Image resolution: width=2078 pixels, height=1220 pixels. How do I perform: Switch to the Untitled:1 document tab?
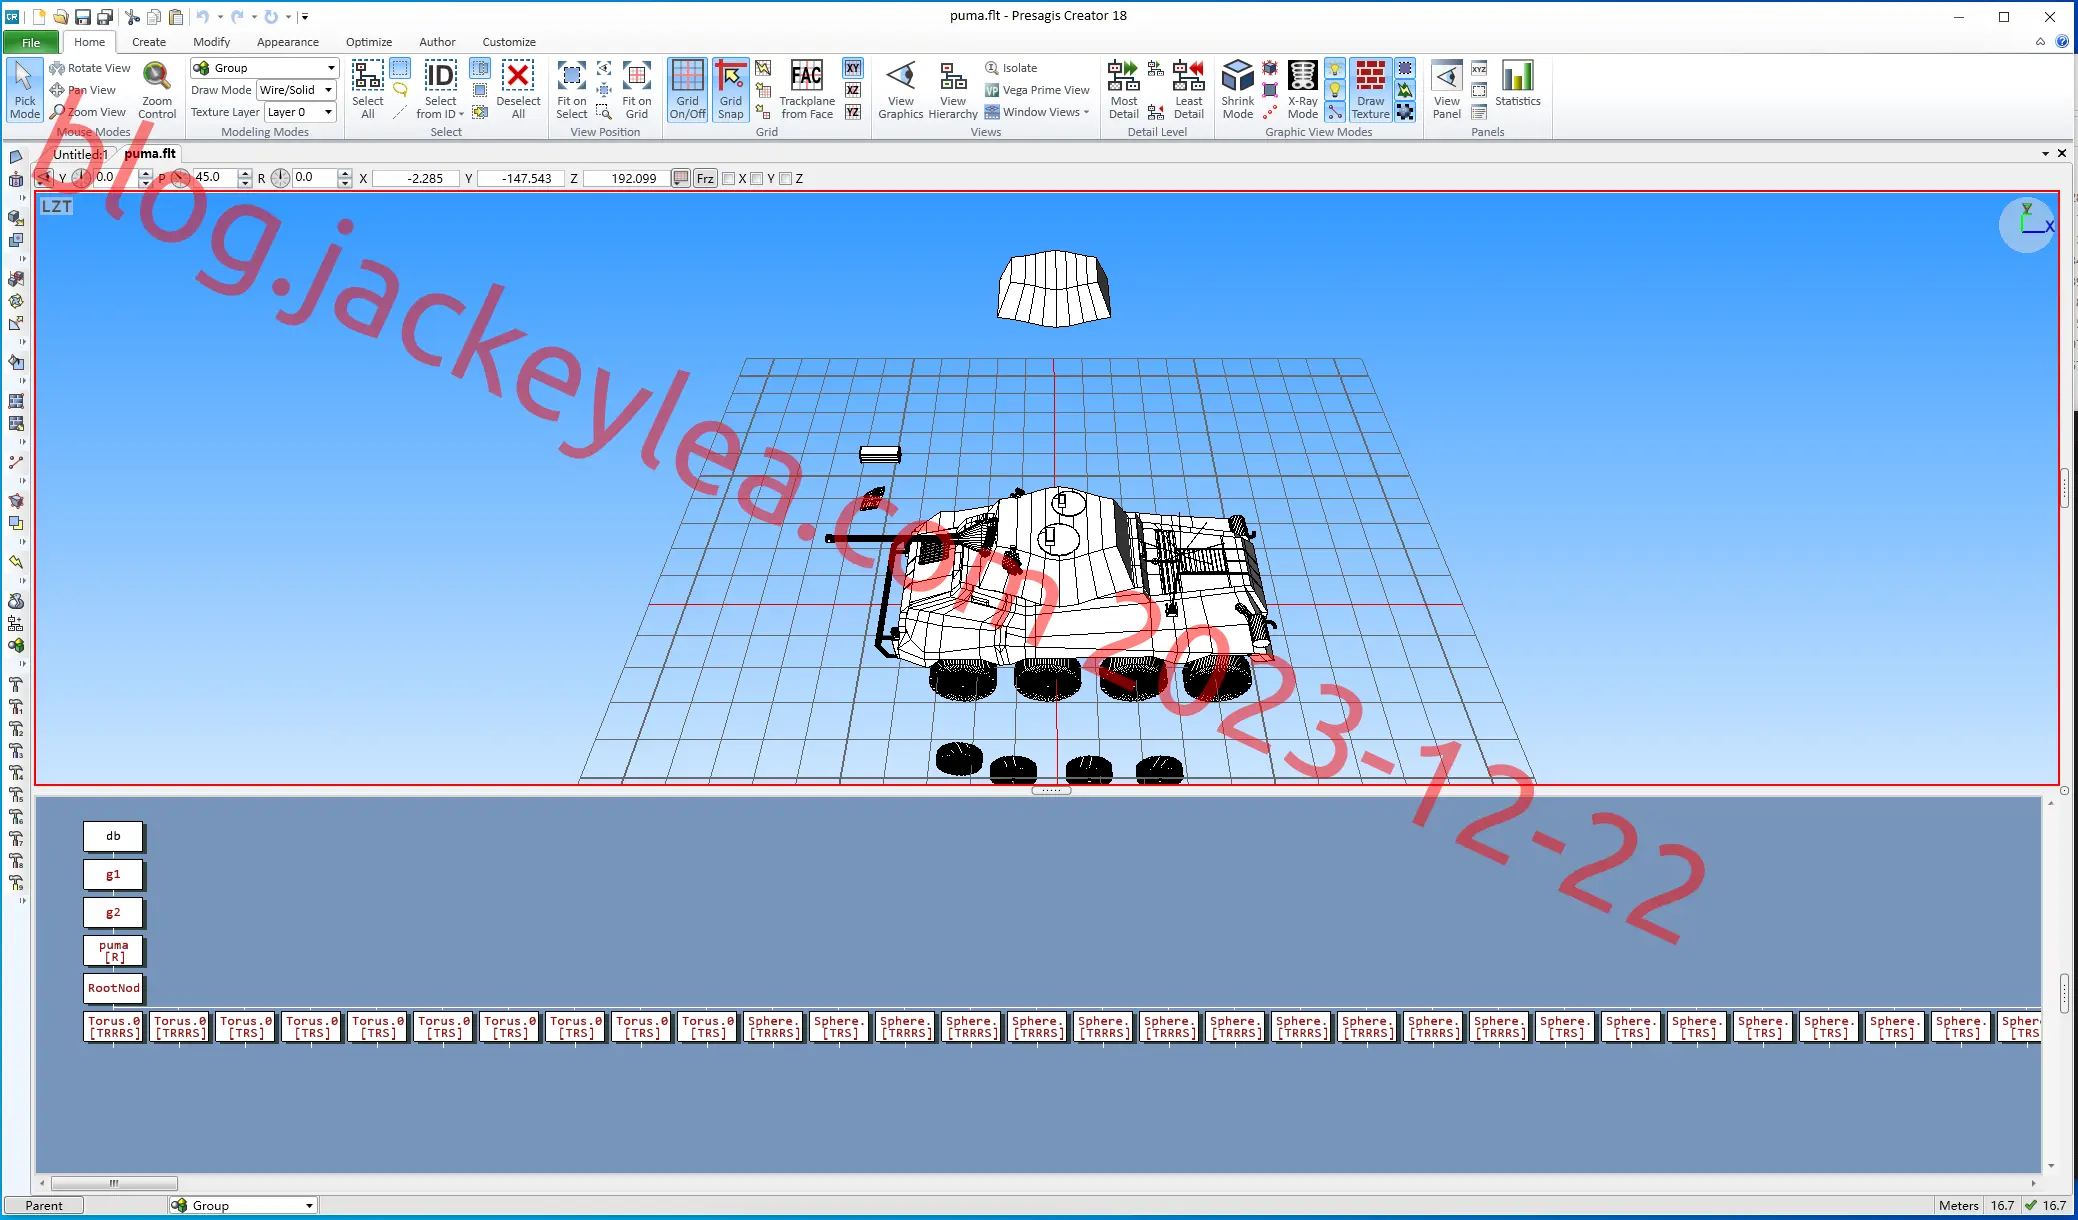pyautogui.click(x=80, y=154)
